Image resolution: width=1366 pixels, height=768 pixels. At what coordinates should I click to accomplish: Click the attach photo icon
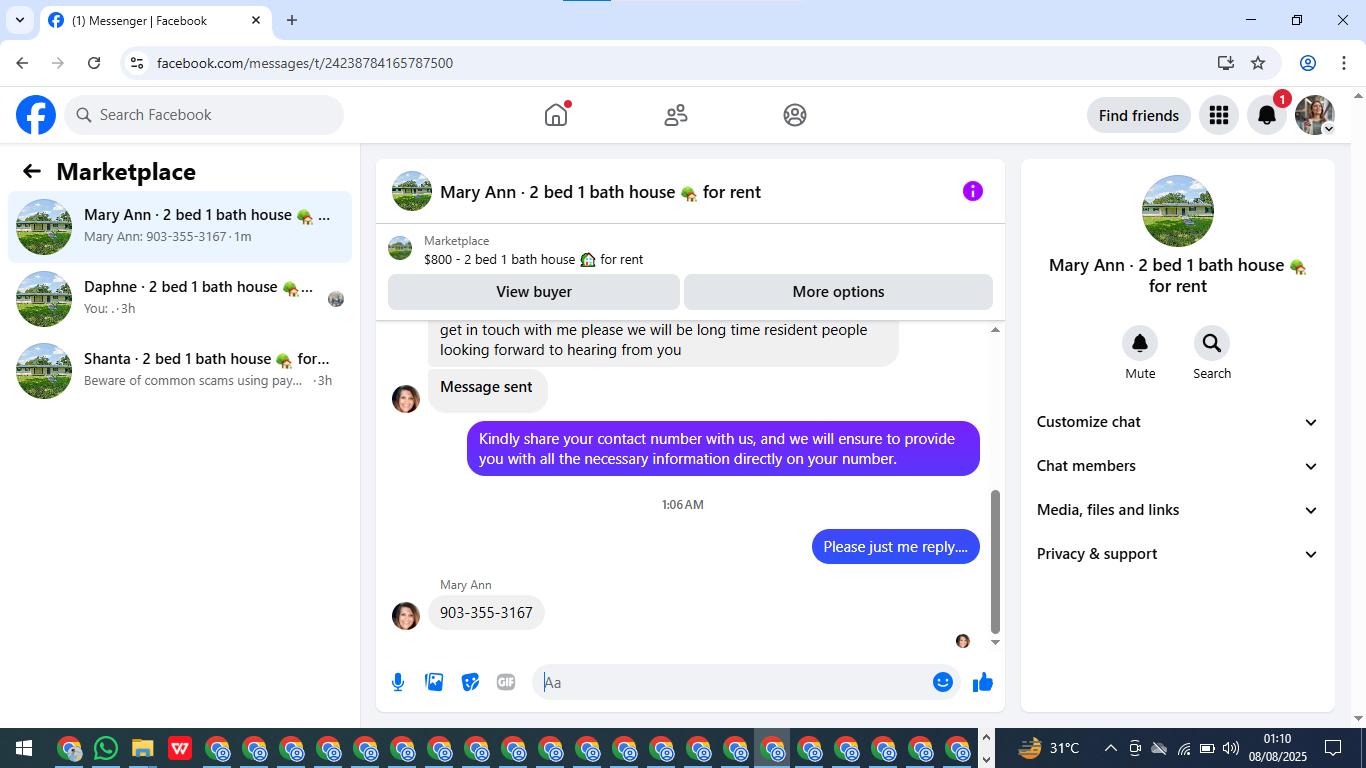434,682
